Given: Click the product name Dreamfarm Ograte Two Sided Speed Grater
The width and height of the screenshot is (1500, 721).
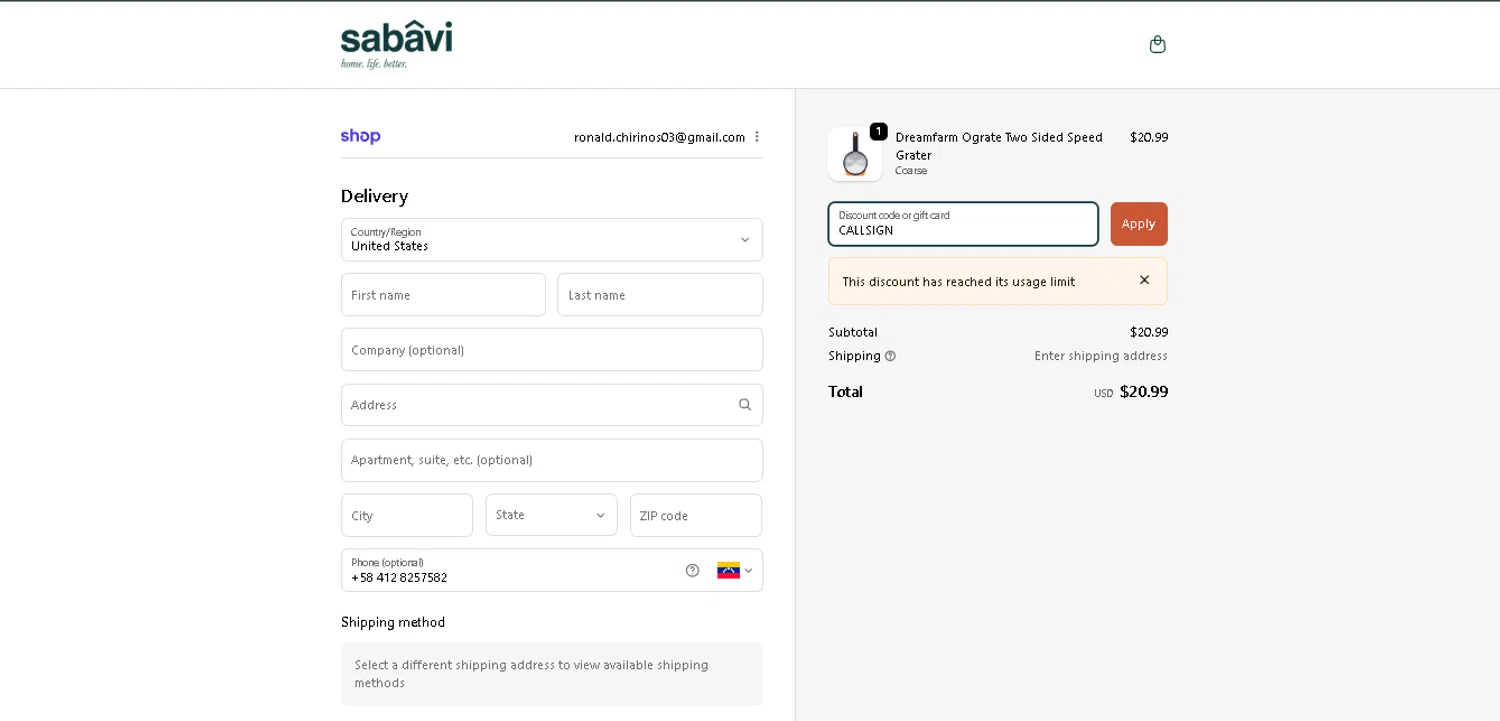Looking at the screenshot, I should tap(999, 146).
